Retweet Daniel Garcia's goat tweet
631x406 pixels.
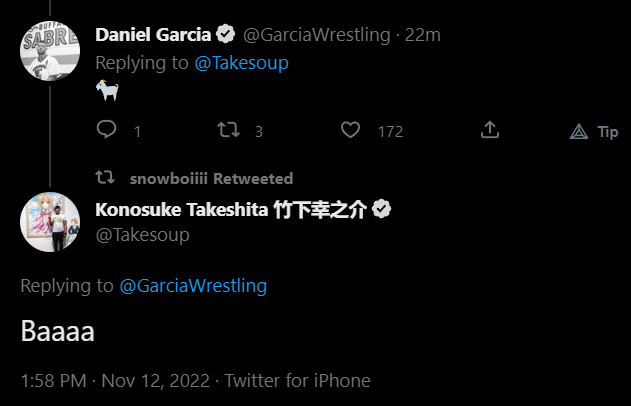229,130
